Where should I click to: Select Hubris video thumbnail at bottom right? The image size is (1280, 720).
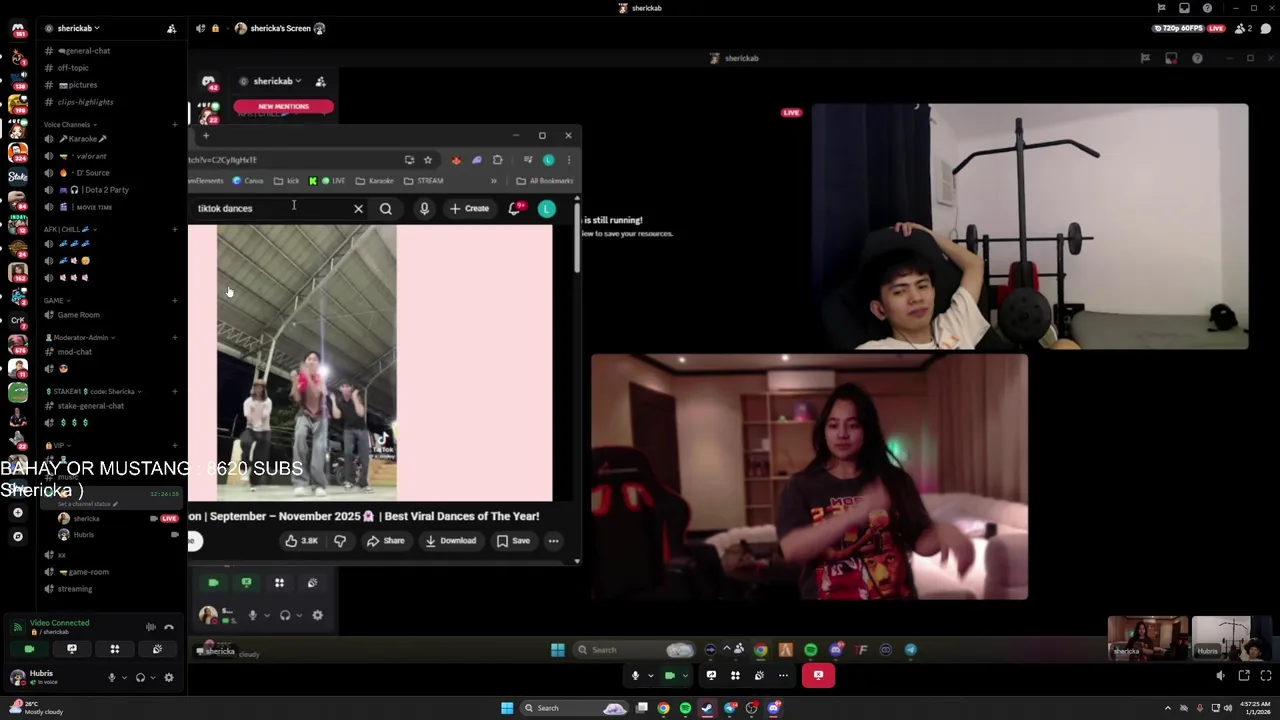tap(1233, 638)
